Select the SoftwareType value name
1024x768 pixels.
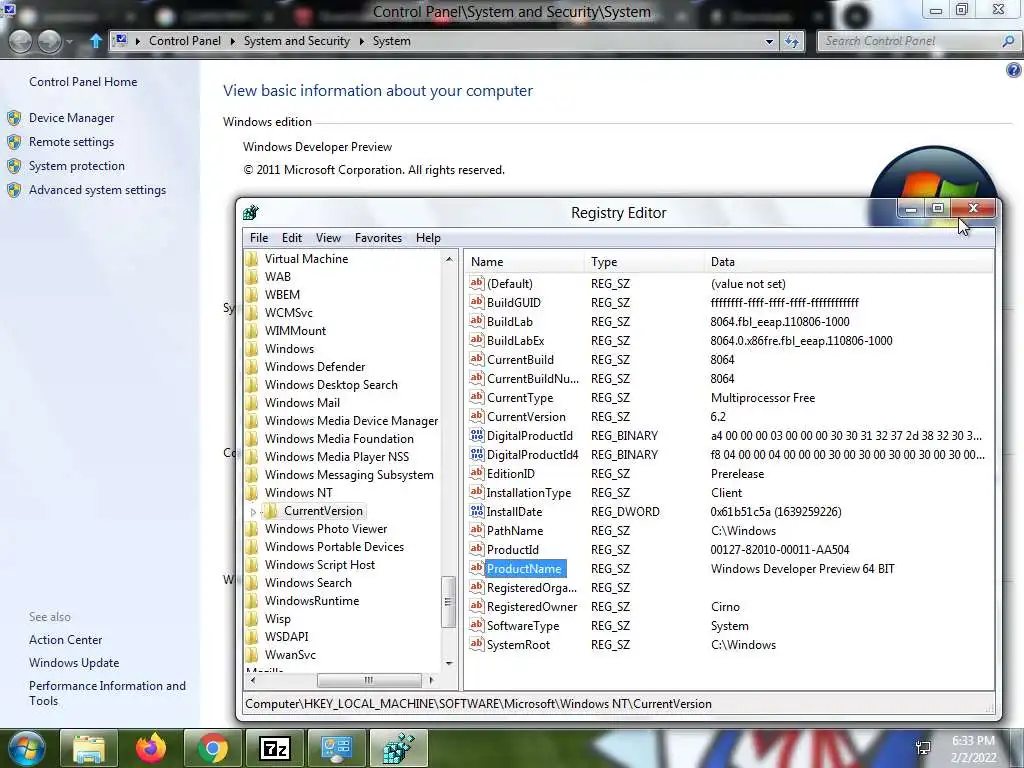pyautogui.click(x=523, y=626)
